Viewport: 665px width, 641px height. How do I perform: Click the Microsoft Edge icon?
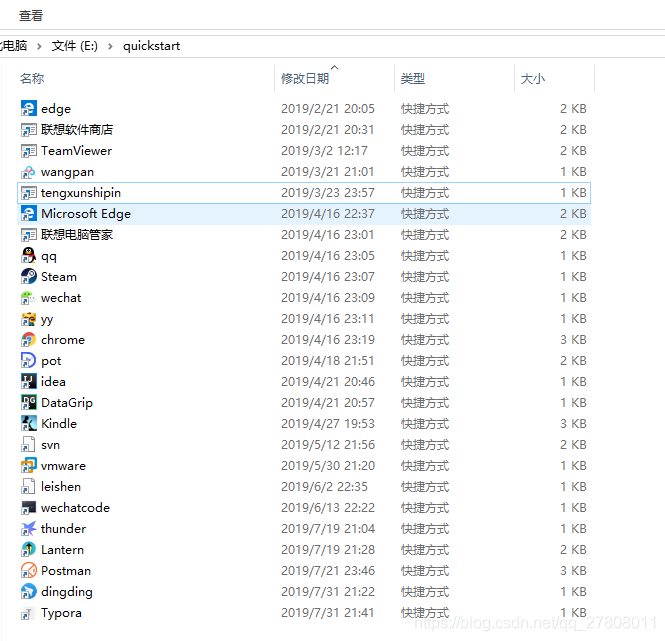click(28, 213)
